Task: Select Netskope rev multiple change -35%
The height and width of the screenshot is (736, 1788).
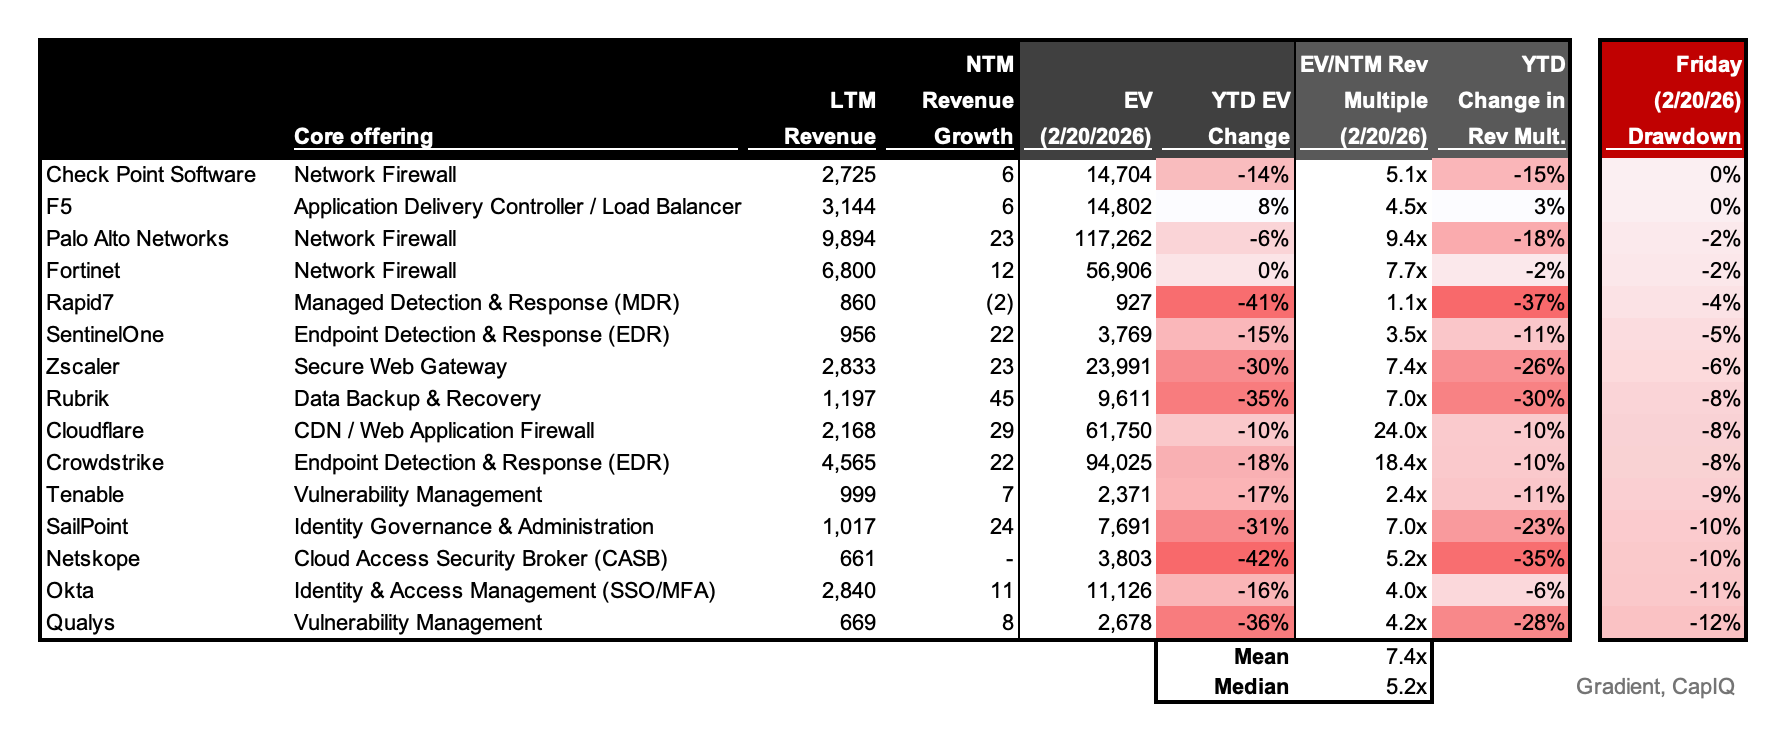Action: 1538,558
